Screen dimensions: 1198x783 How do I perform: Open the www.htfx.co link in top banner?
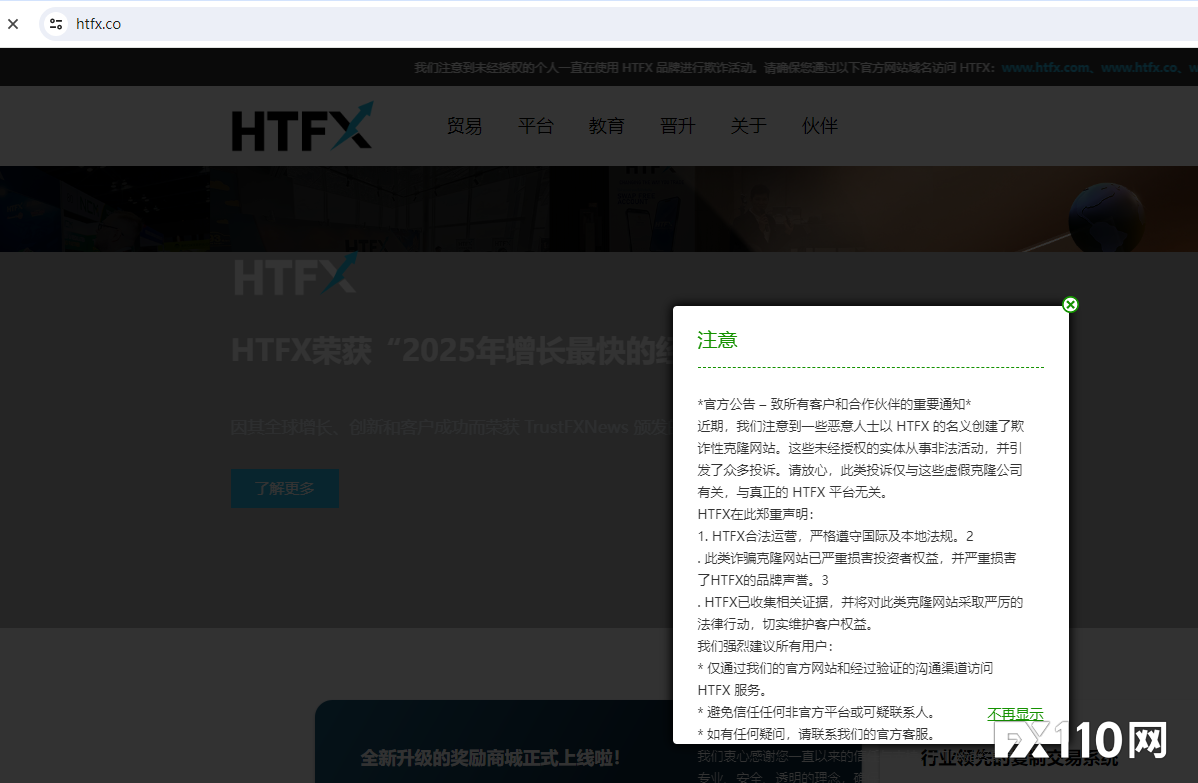1138,68
